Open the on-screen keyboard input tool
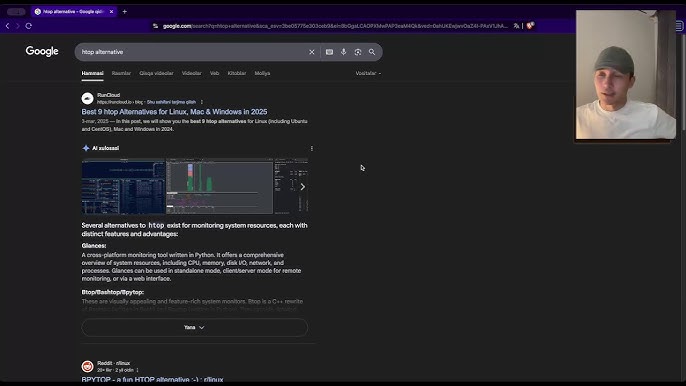The image size is (686, 386). click(x=329, y=52)
